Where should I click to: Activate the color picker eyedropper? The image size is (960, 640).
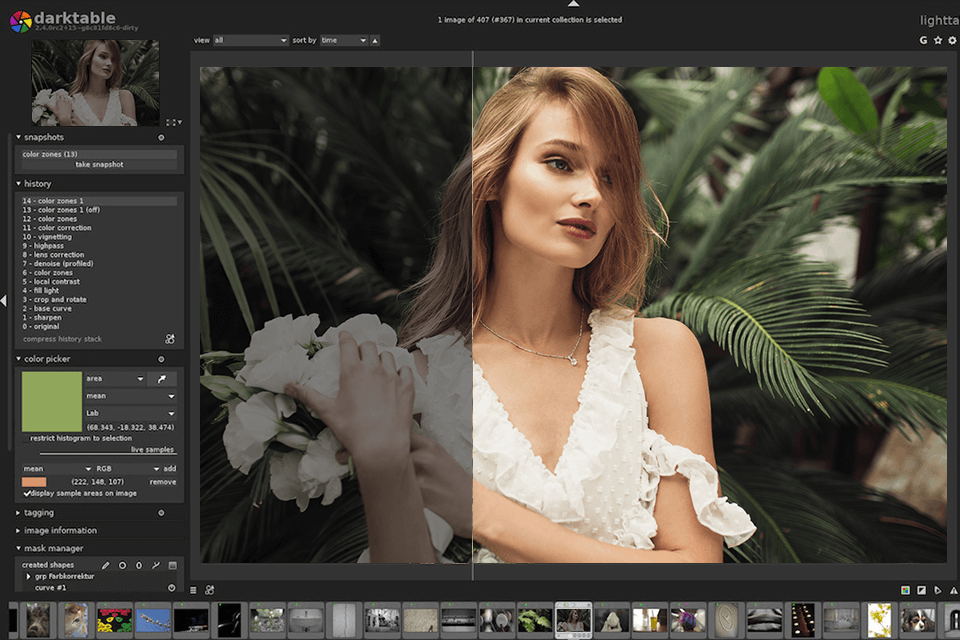tap(162, 379)
